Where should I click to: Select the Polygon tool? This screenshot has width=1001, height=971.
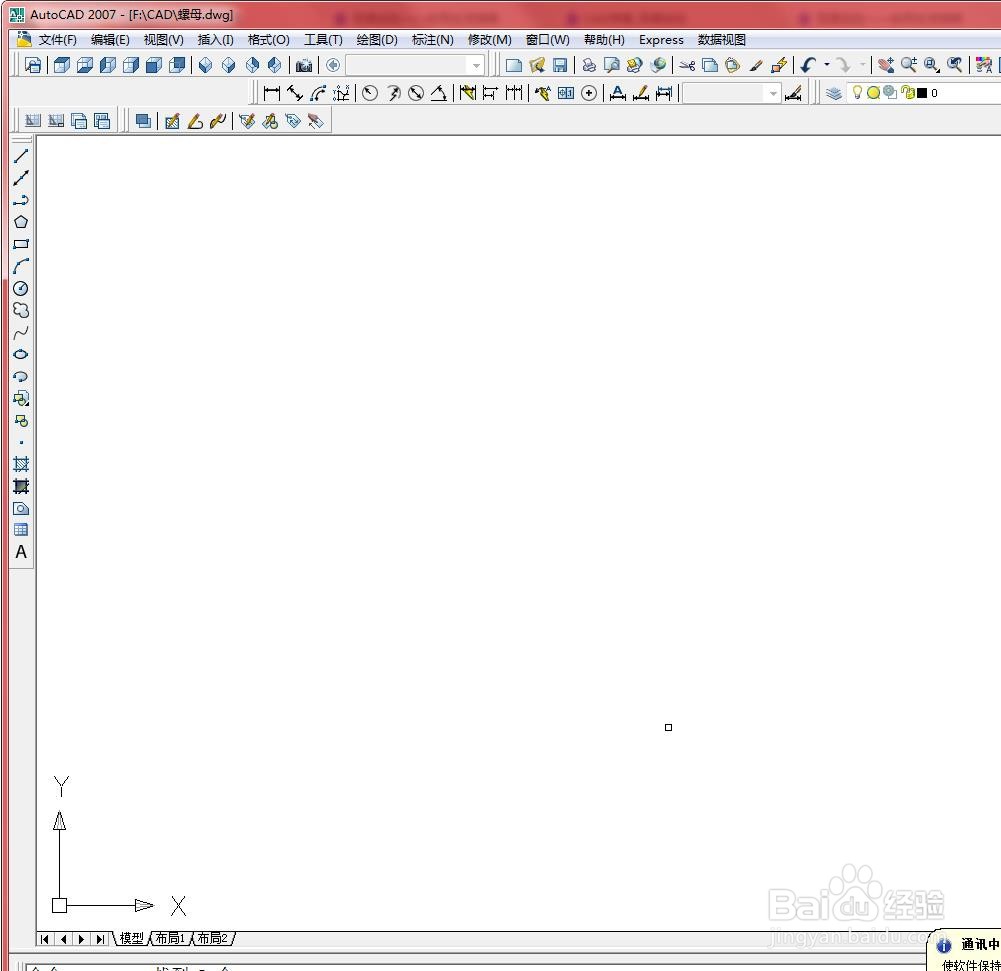pos(20,222)
